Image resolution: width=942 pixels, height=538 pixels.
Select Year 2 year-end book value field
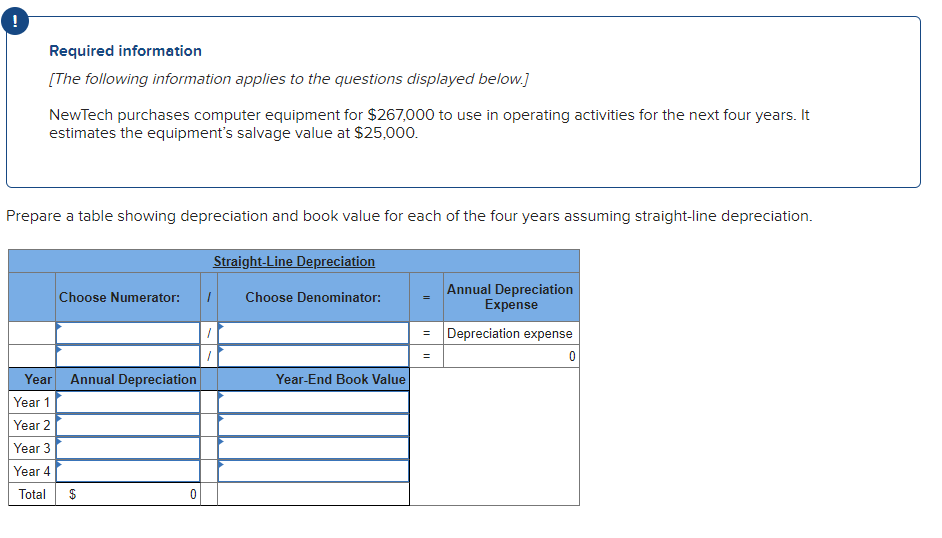click(x=313, y=425)
